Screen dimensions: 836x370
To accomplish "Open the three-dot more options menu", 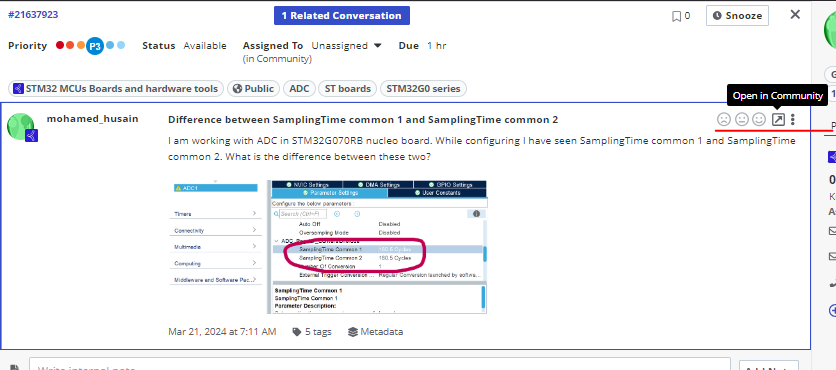I will point(793,119).
